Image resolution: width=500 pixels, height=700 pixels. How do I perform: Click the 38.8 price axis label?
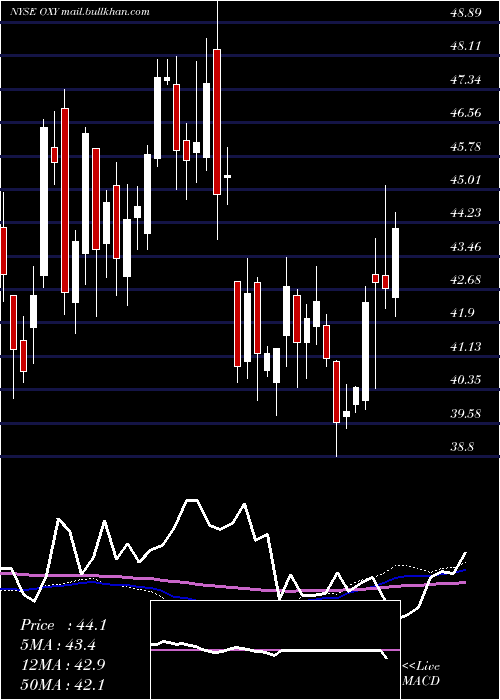pyautogui.click(x=462, y=446)
